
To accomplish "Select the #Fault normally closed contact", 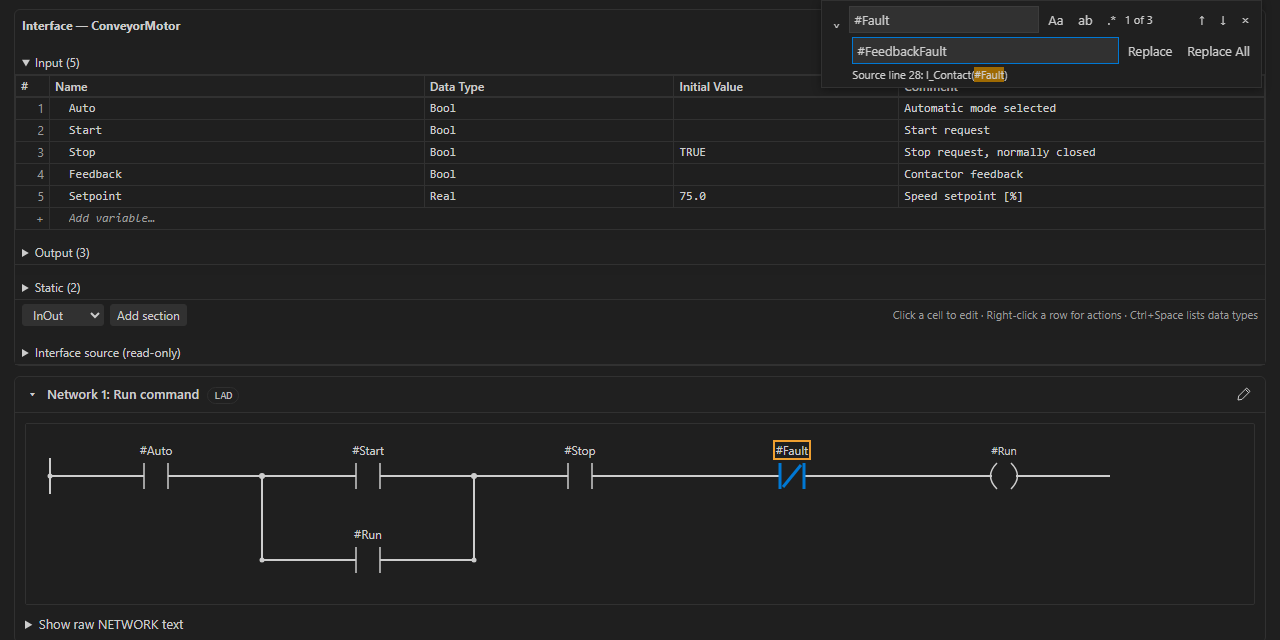I will tap(792, 476).
